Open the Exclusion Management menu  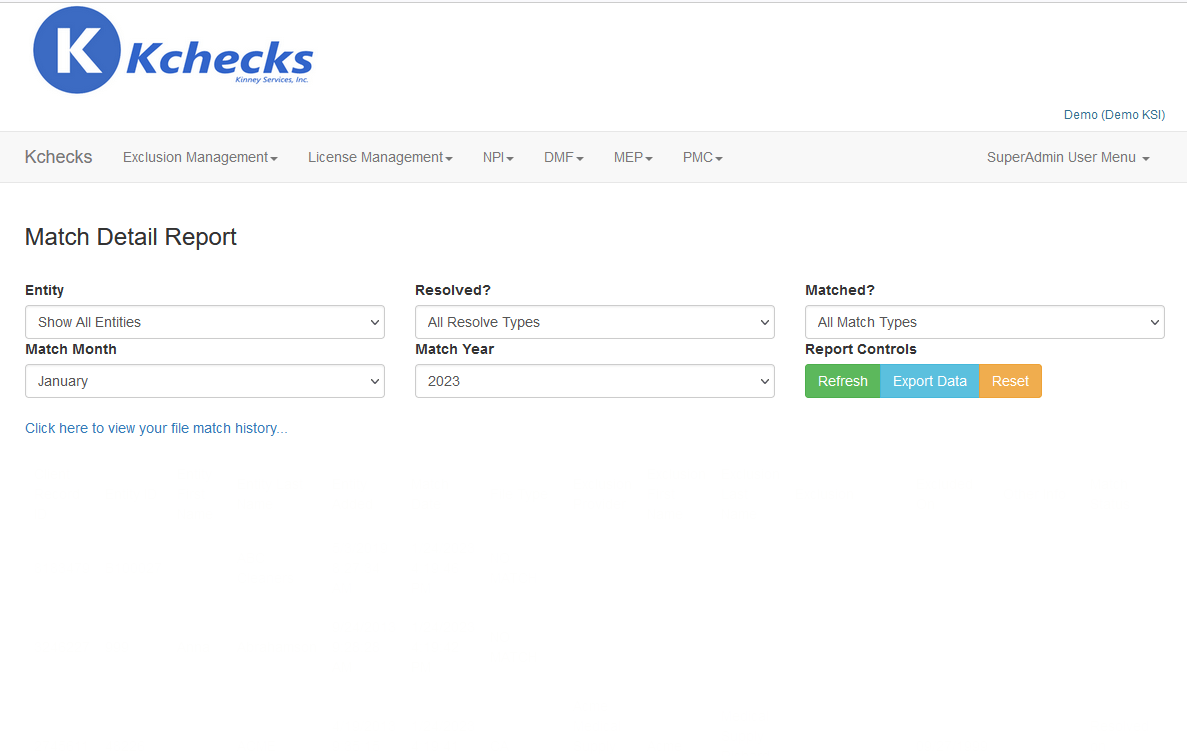point(199,157)
